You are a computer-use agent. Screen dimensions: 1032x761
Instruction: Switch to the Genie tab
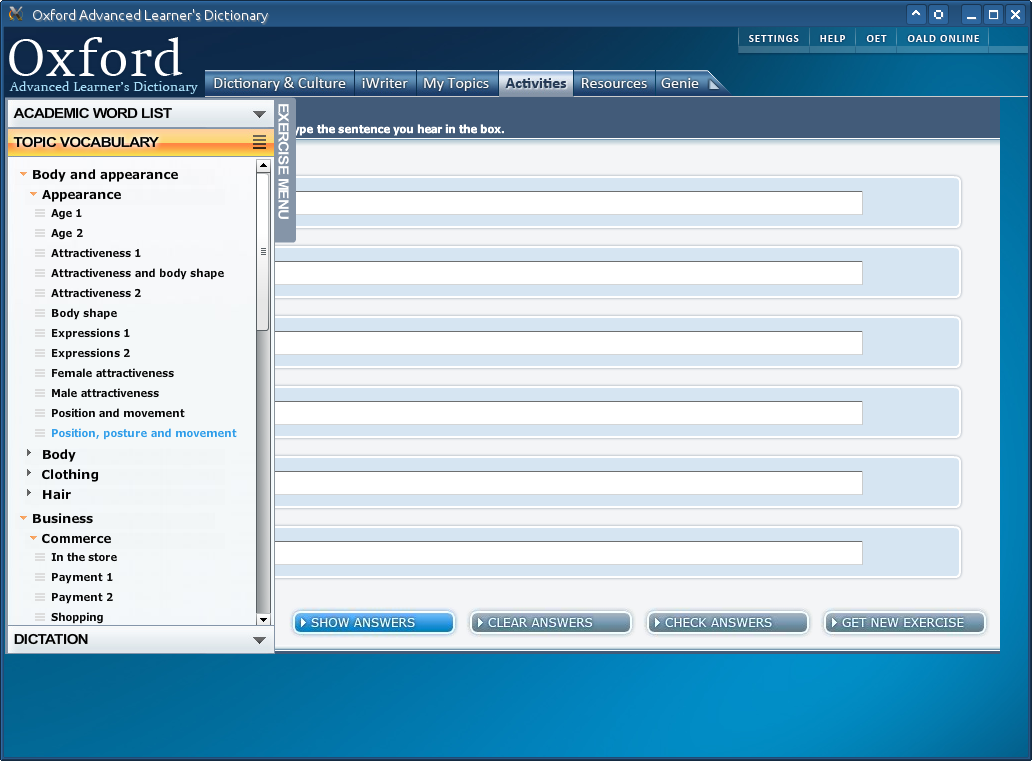680,84
